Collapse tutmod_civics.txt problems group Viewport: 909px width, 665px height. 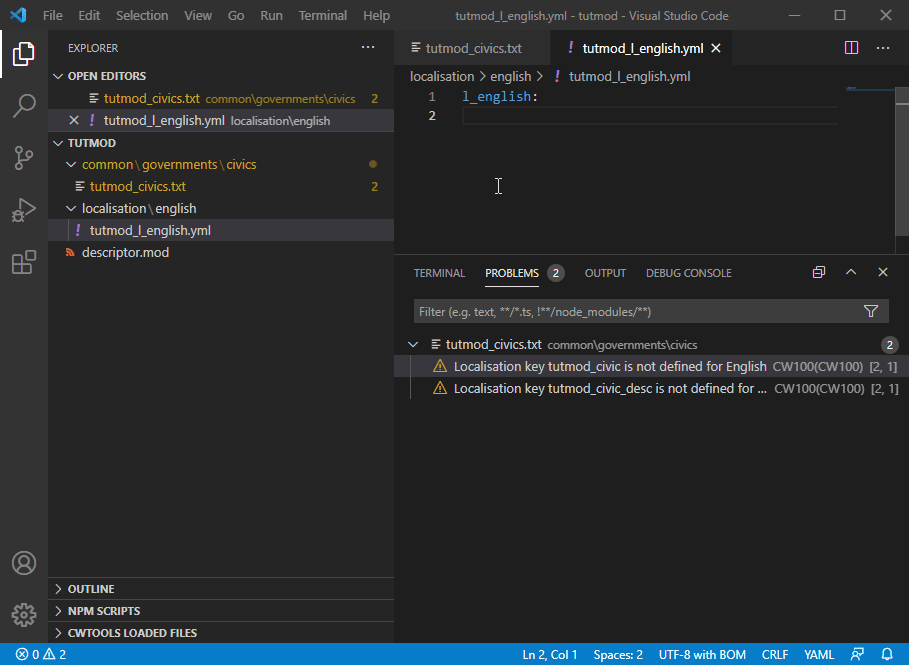tap(414, 345)
